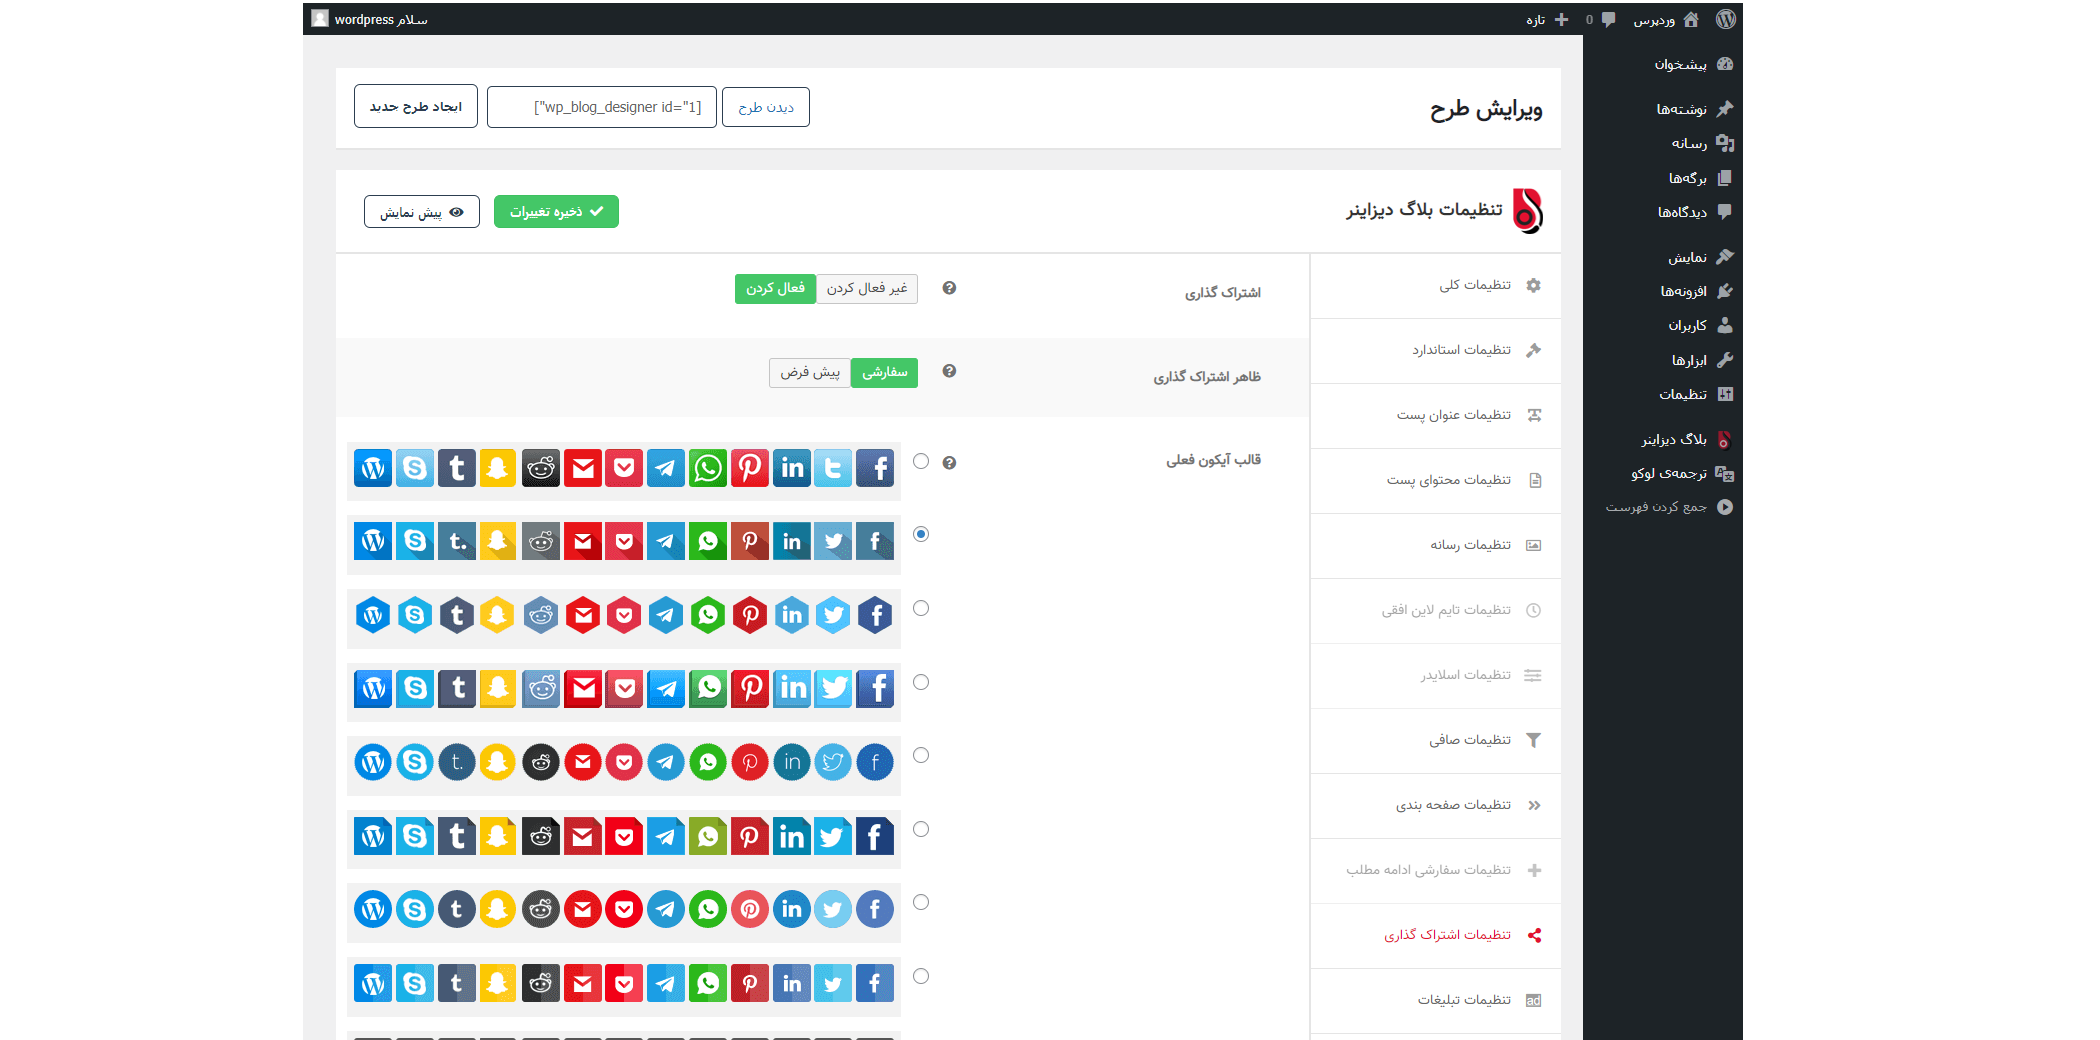This screenshot has height=1040, width=2100.
Task: Click help icon next to قالب آیکون فعلی
Action: point(949,462)
